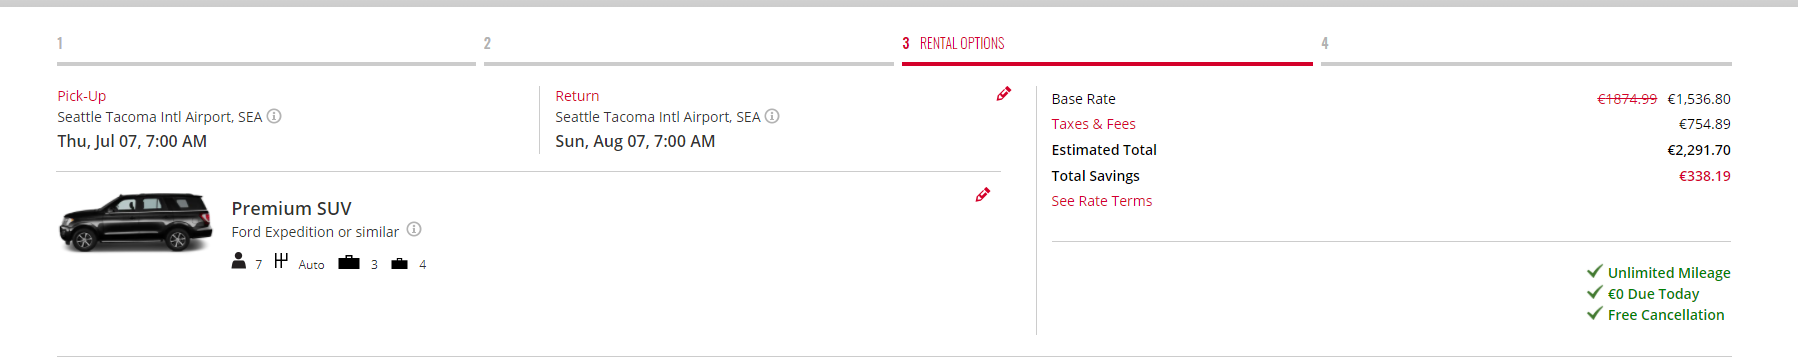Click the Premium SUV heading
Viewport: 1798px width, 360px height.
click(291, 208)
